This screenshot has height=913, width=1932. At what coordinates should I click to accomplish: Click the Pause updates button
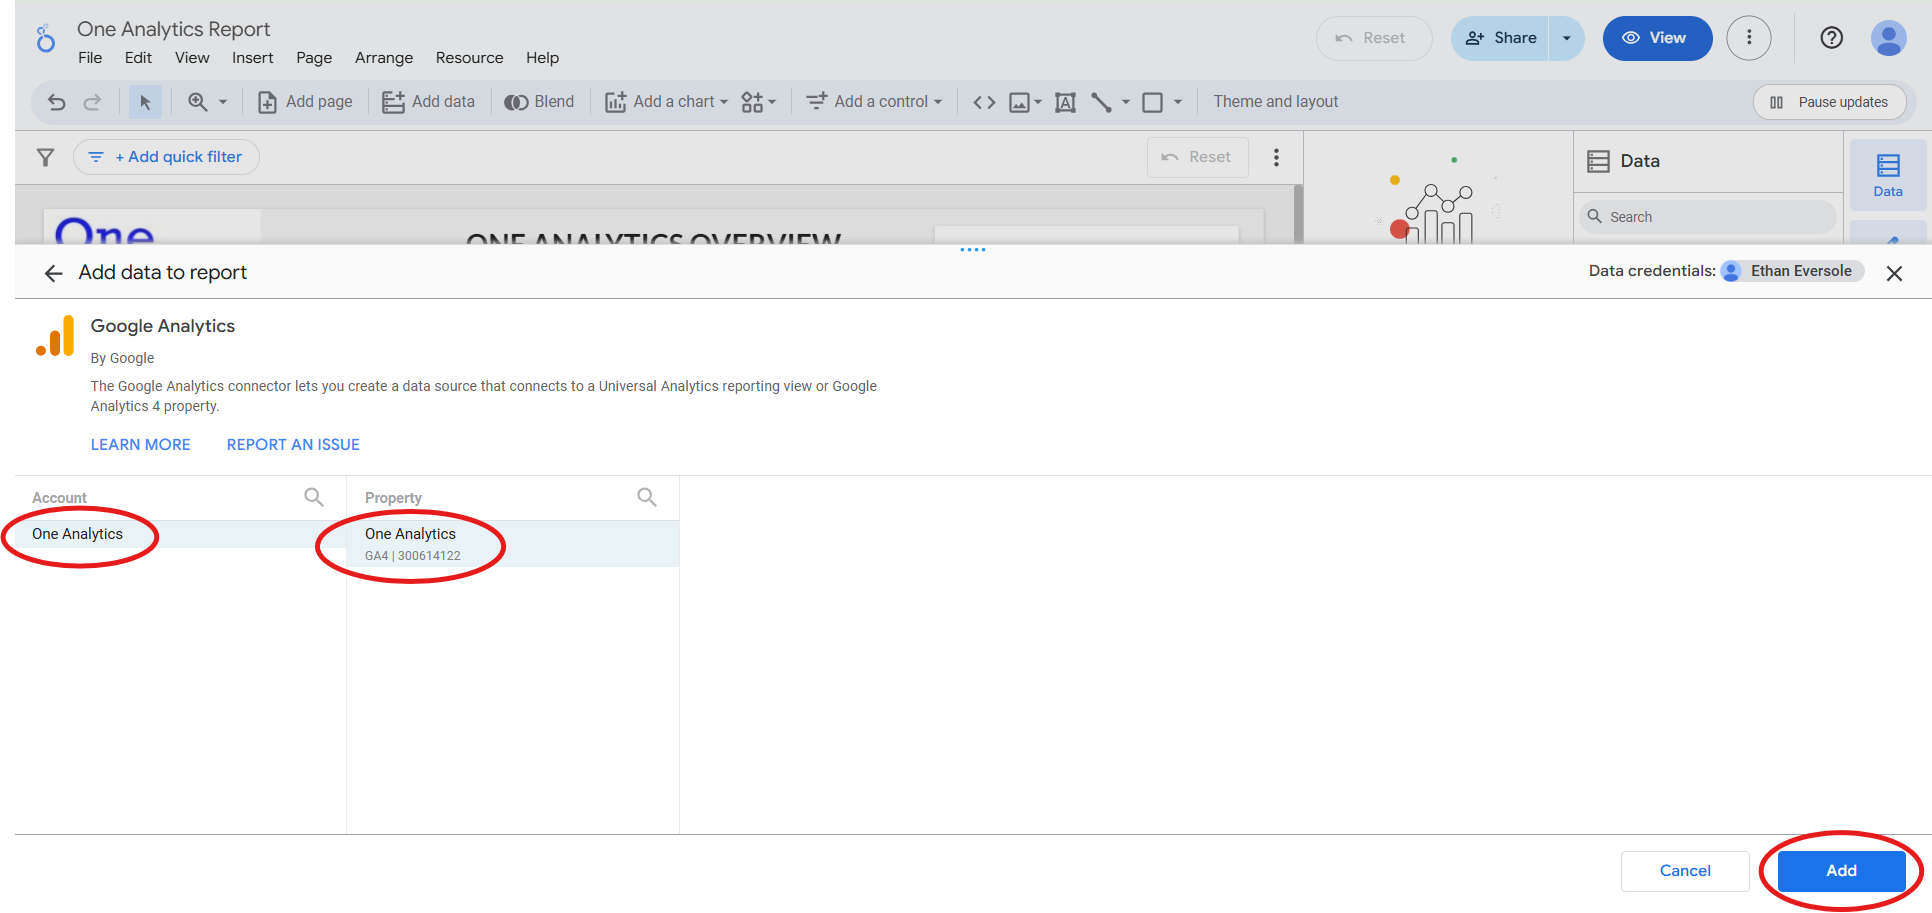1829,102
